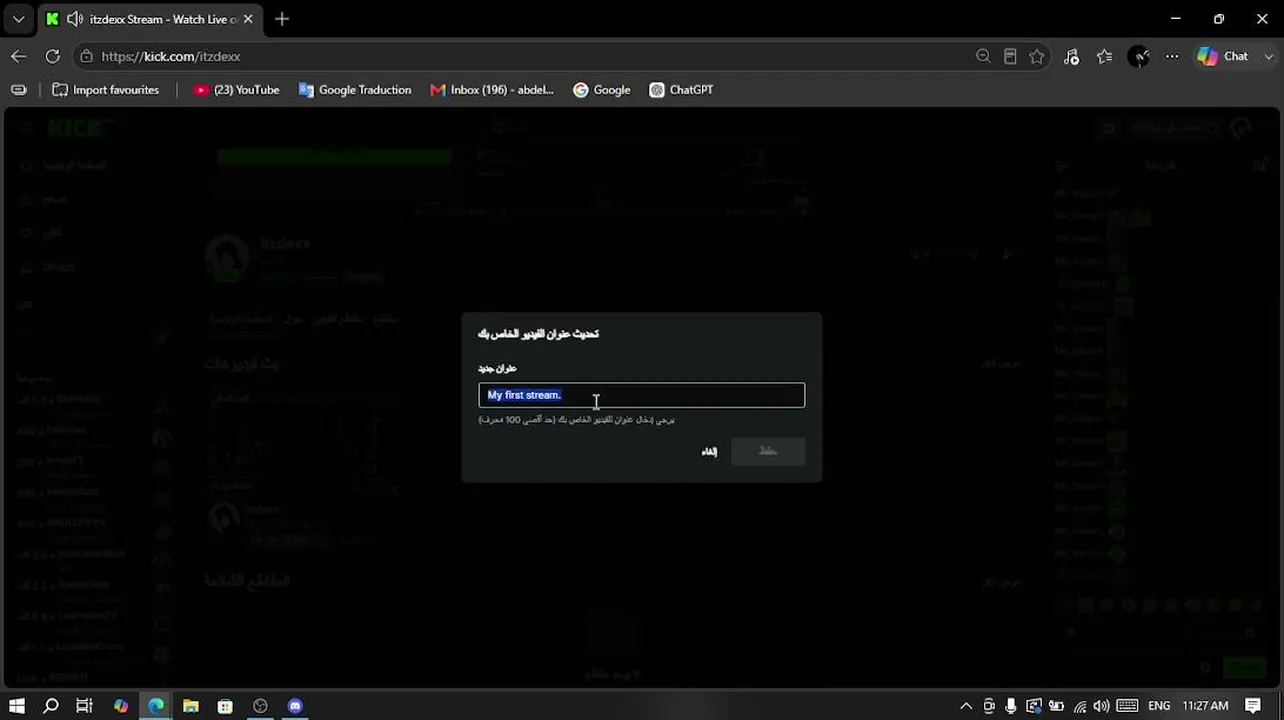Screen dimensions: 1284x720
Task: Open File Explorer from the taskbar
Action: coord(191,706)
